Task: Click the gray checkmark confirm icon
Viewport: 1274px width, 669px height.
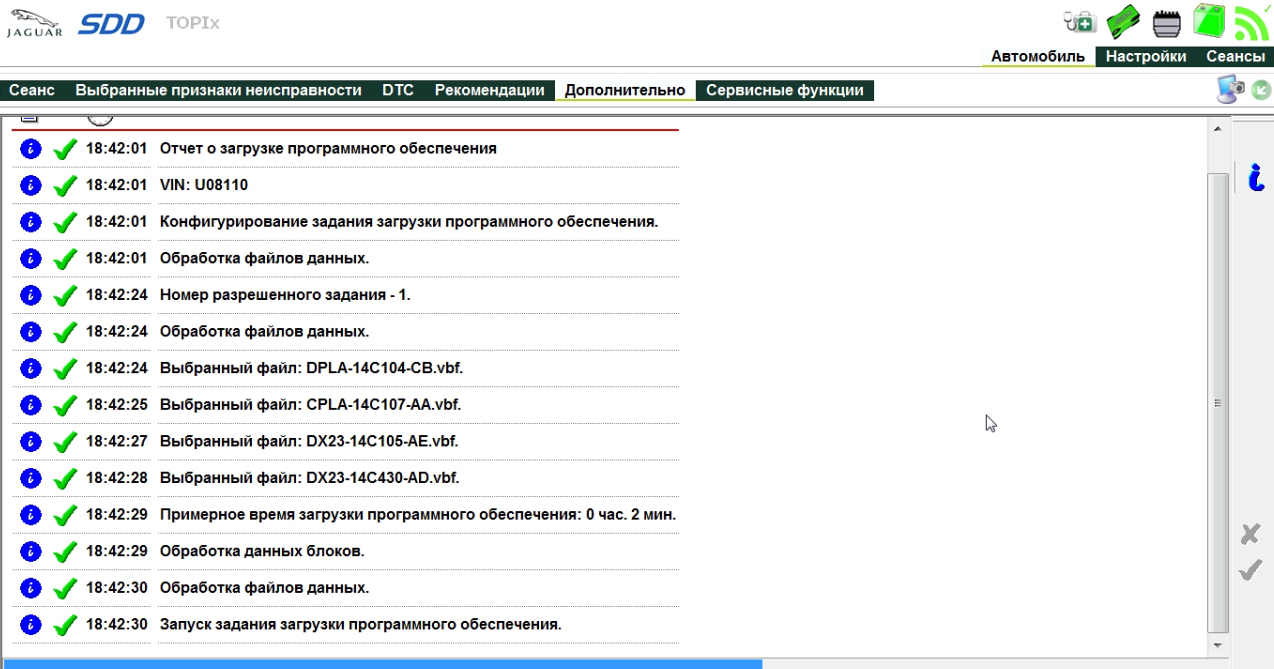Action: (1250, 570)
